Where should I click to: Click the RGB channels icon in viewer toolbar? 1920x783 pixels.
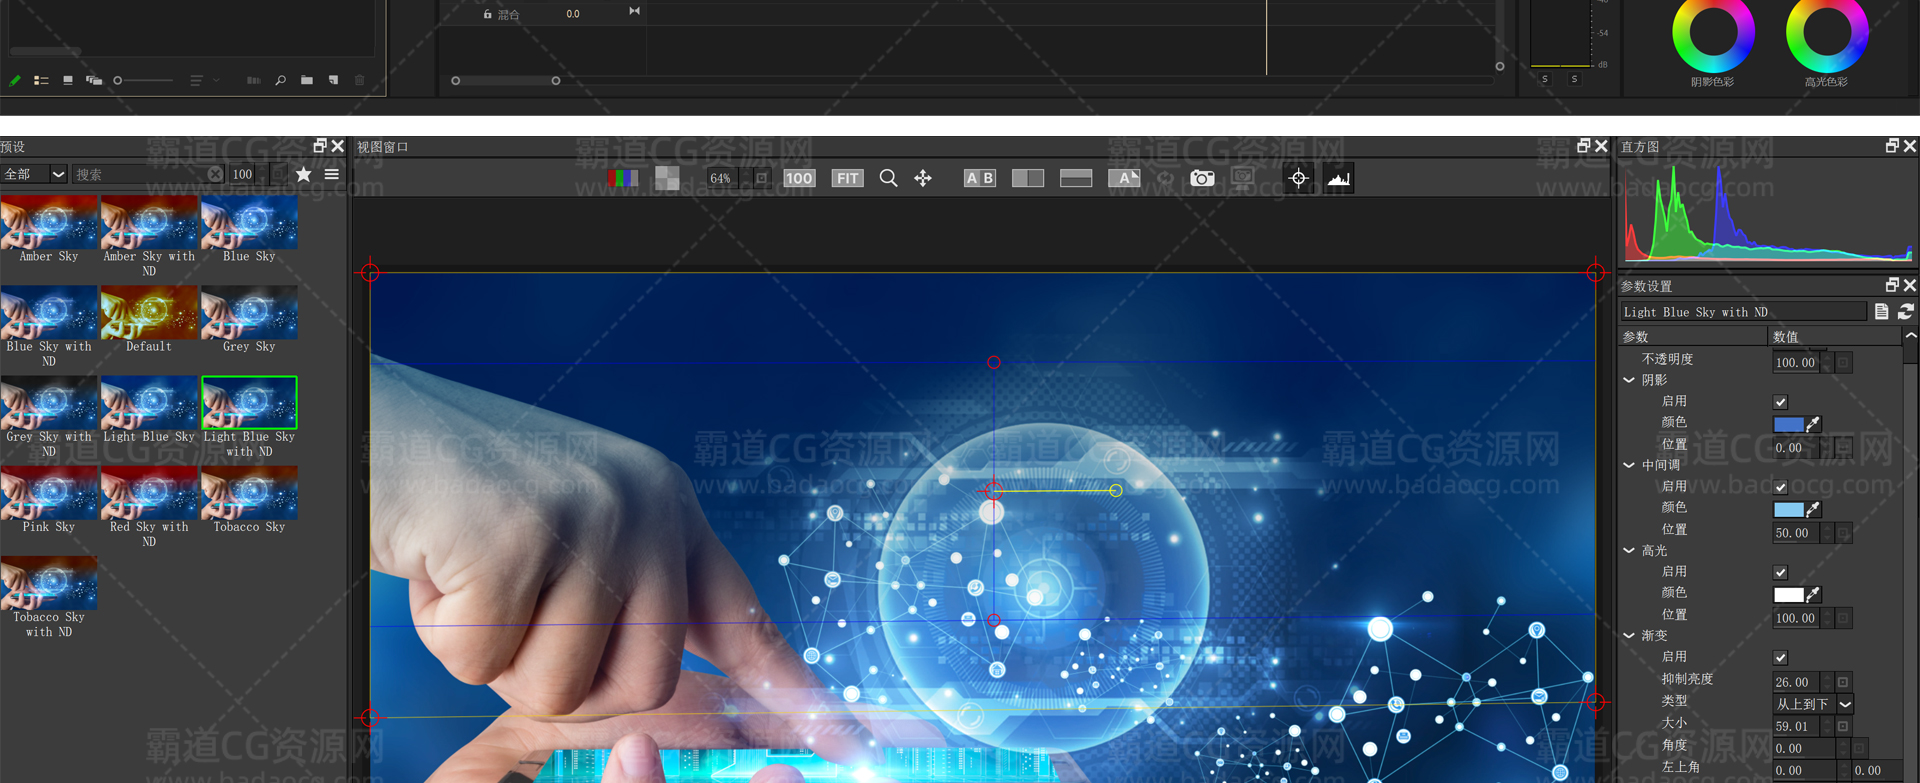622,178
